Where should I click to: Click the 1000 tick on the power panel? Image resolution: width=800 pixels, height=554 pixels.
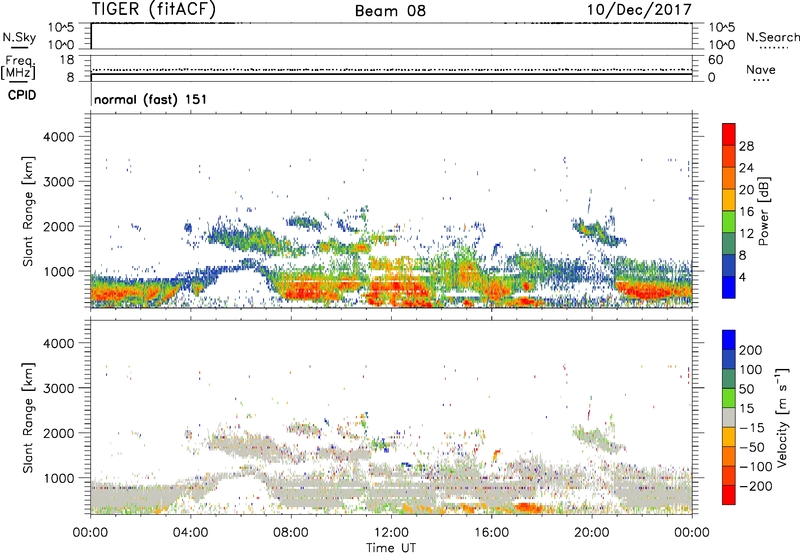(58, 271)
